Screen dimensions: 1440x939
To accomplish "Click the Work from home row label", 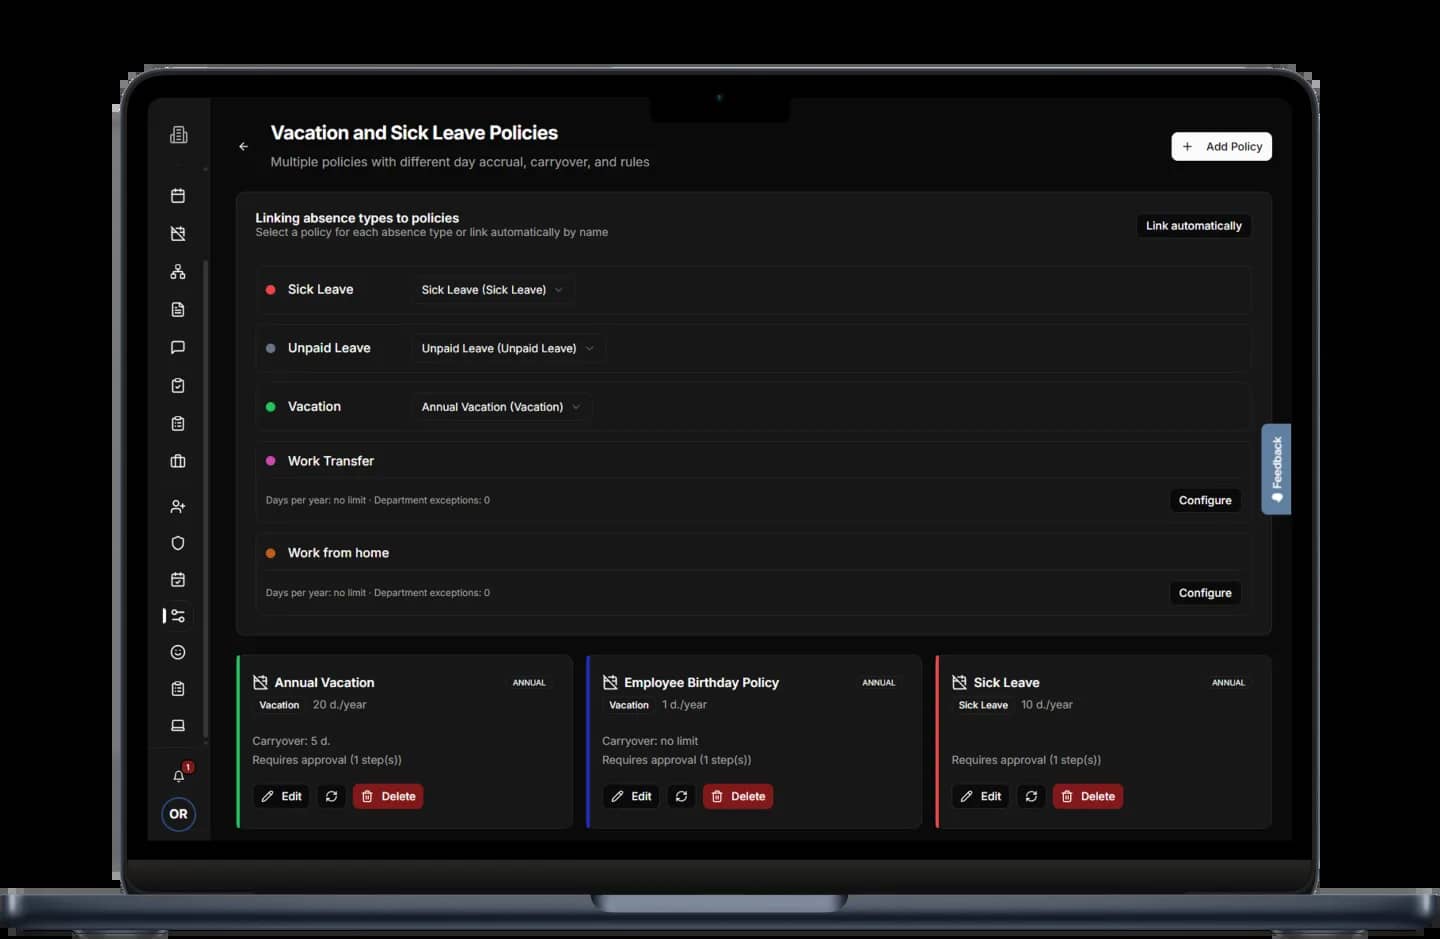I will coord(338,553).
